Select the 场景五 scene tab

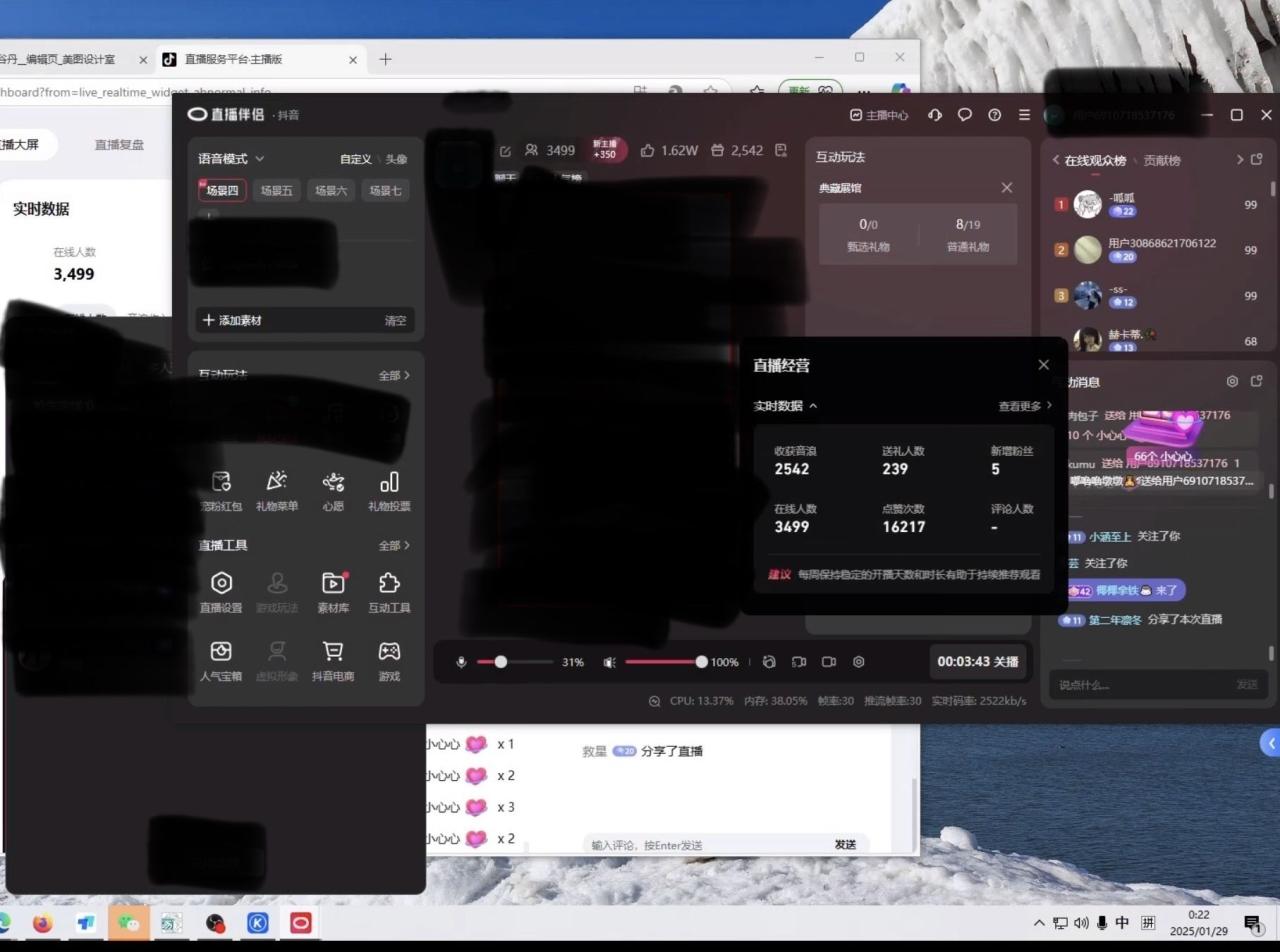point(277,191)
